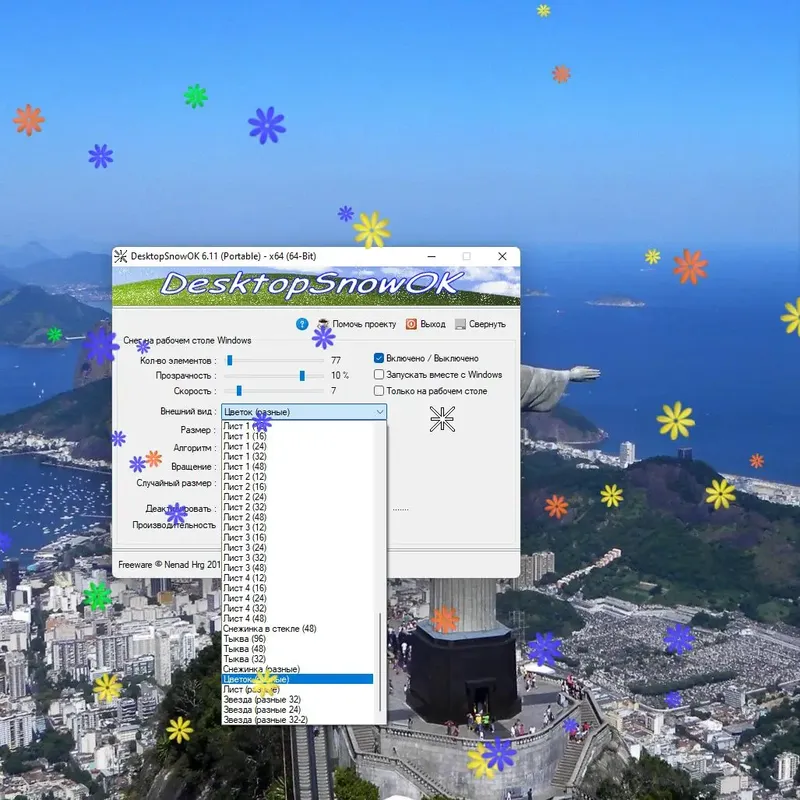Collapse the Внешний вид combo box arrow

(x=380, y=412)
